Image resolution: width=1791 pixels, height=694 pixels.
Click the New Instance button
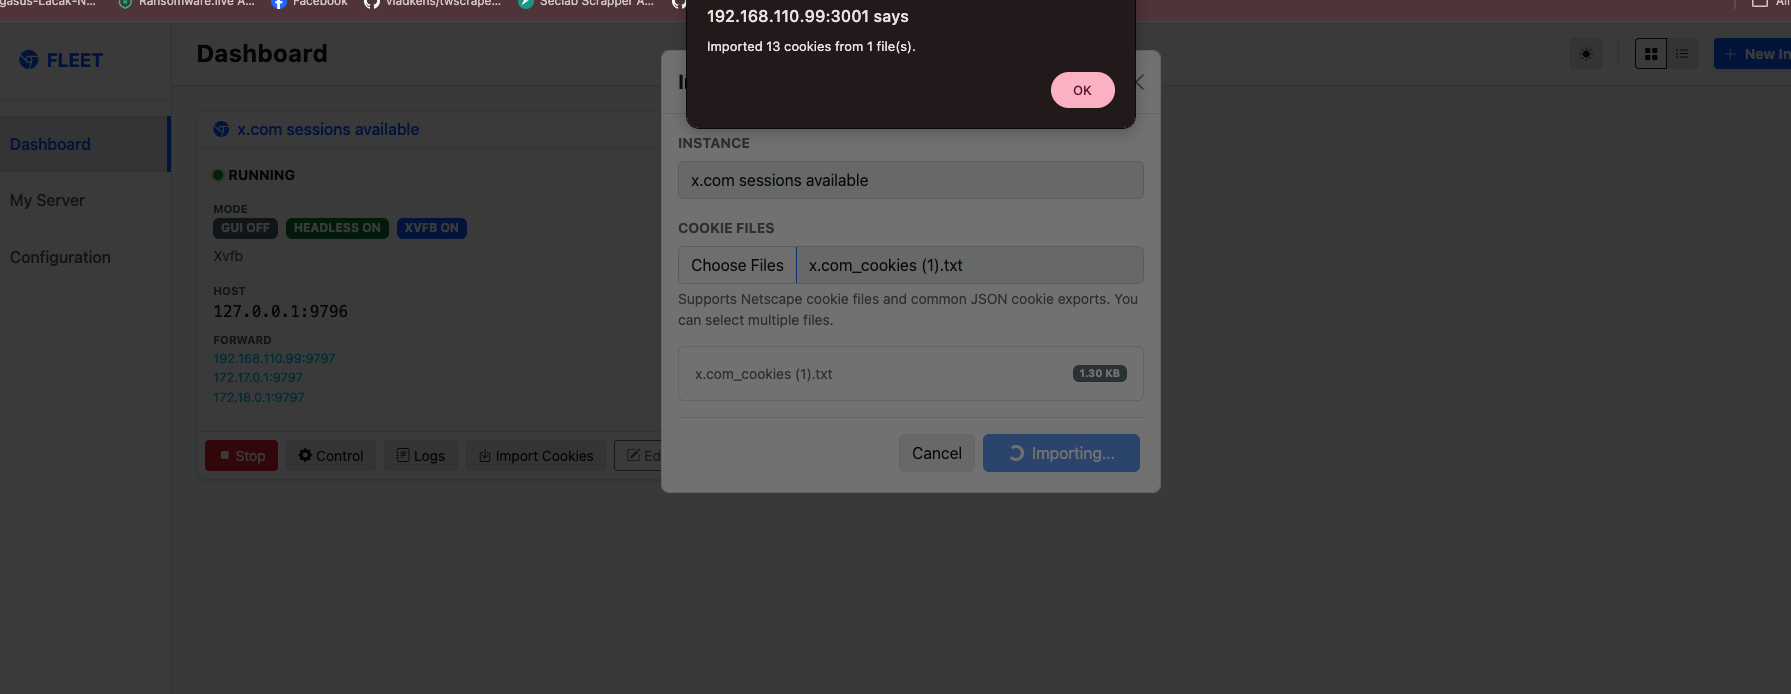pos(1754,54)
